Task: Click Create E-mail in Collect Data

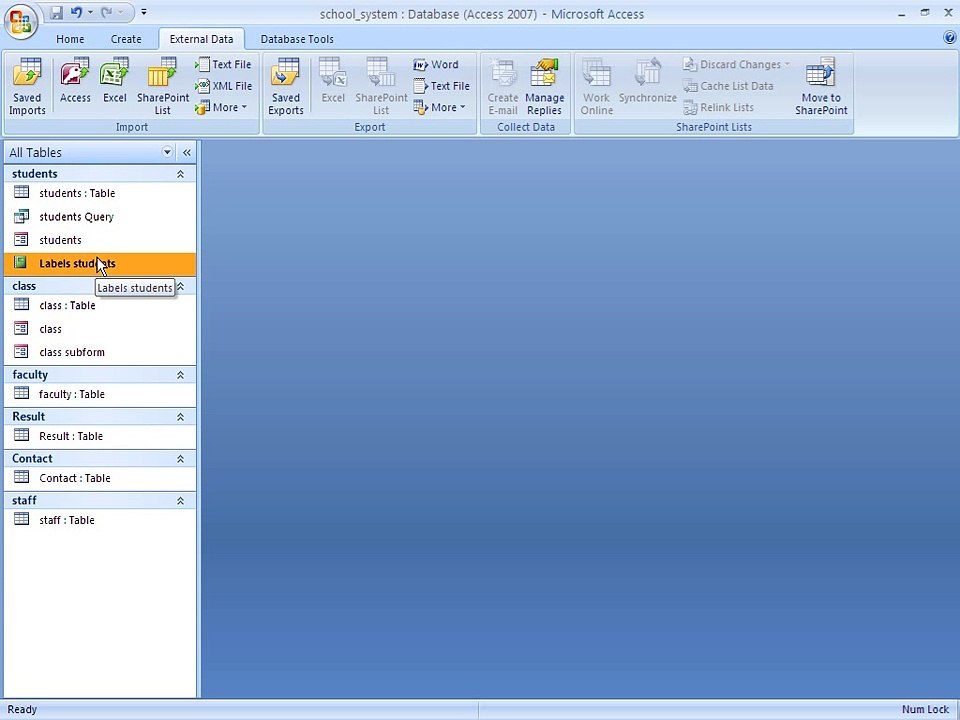Action: 503,86
